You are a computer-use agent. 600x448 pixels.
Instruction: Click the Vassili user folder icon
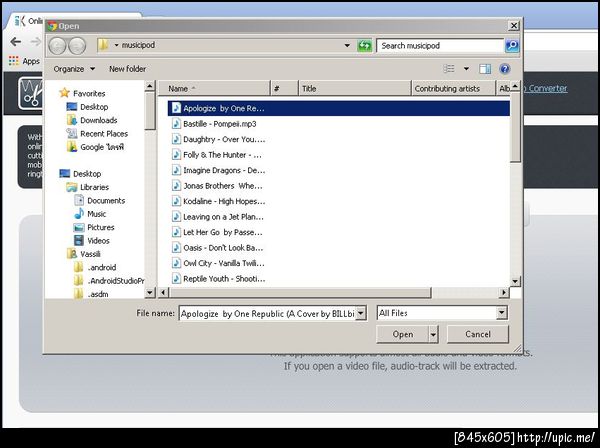pos(72,254)
